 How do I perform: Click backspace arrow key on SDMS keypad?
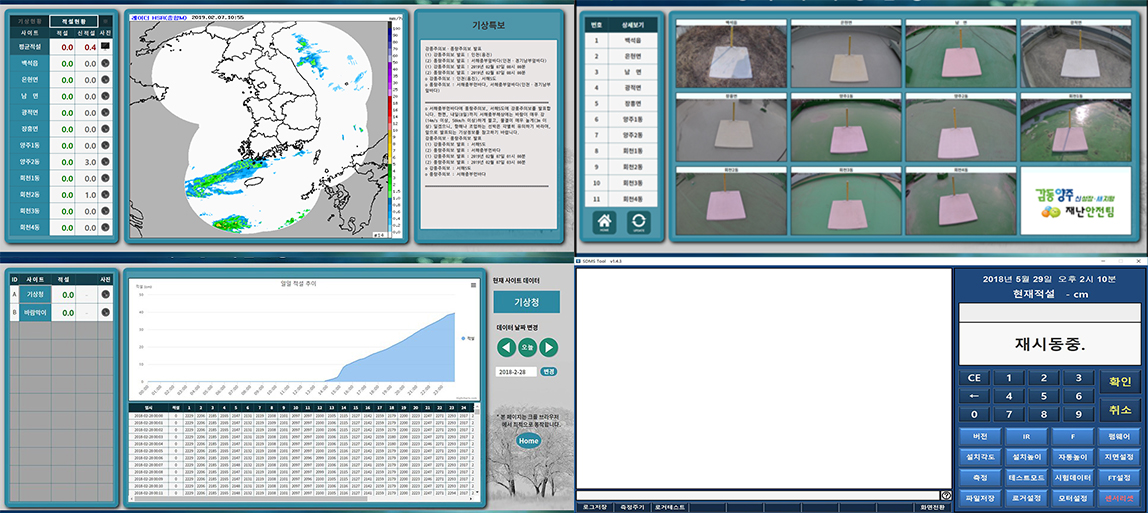[x=974, y=396]
